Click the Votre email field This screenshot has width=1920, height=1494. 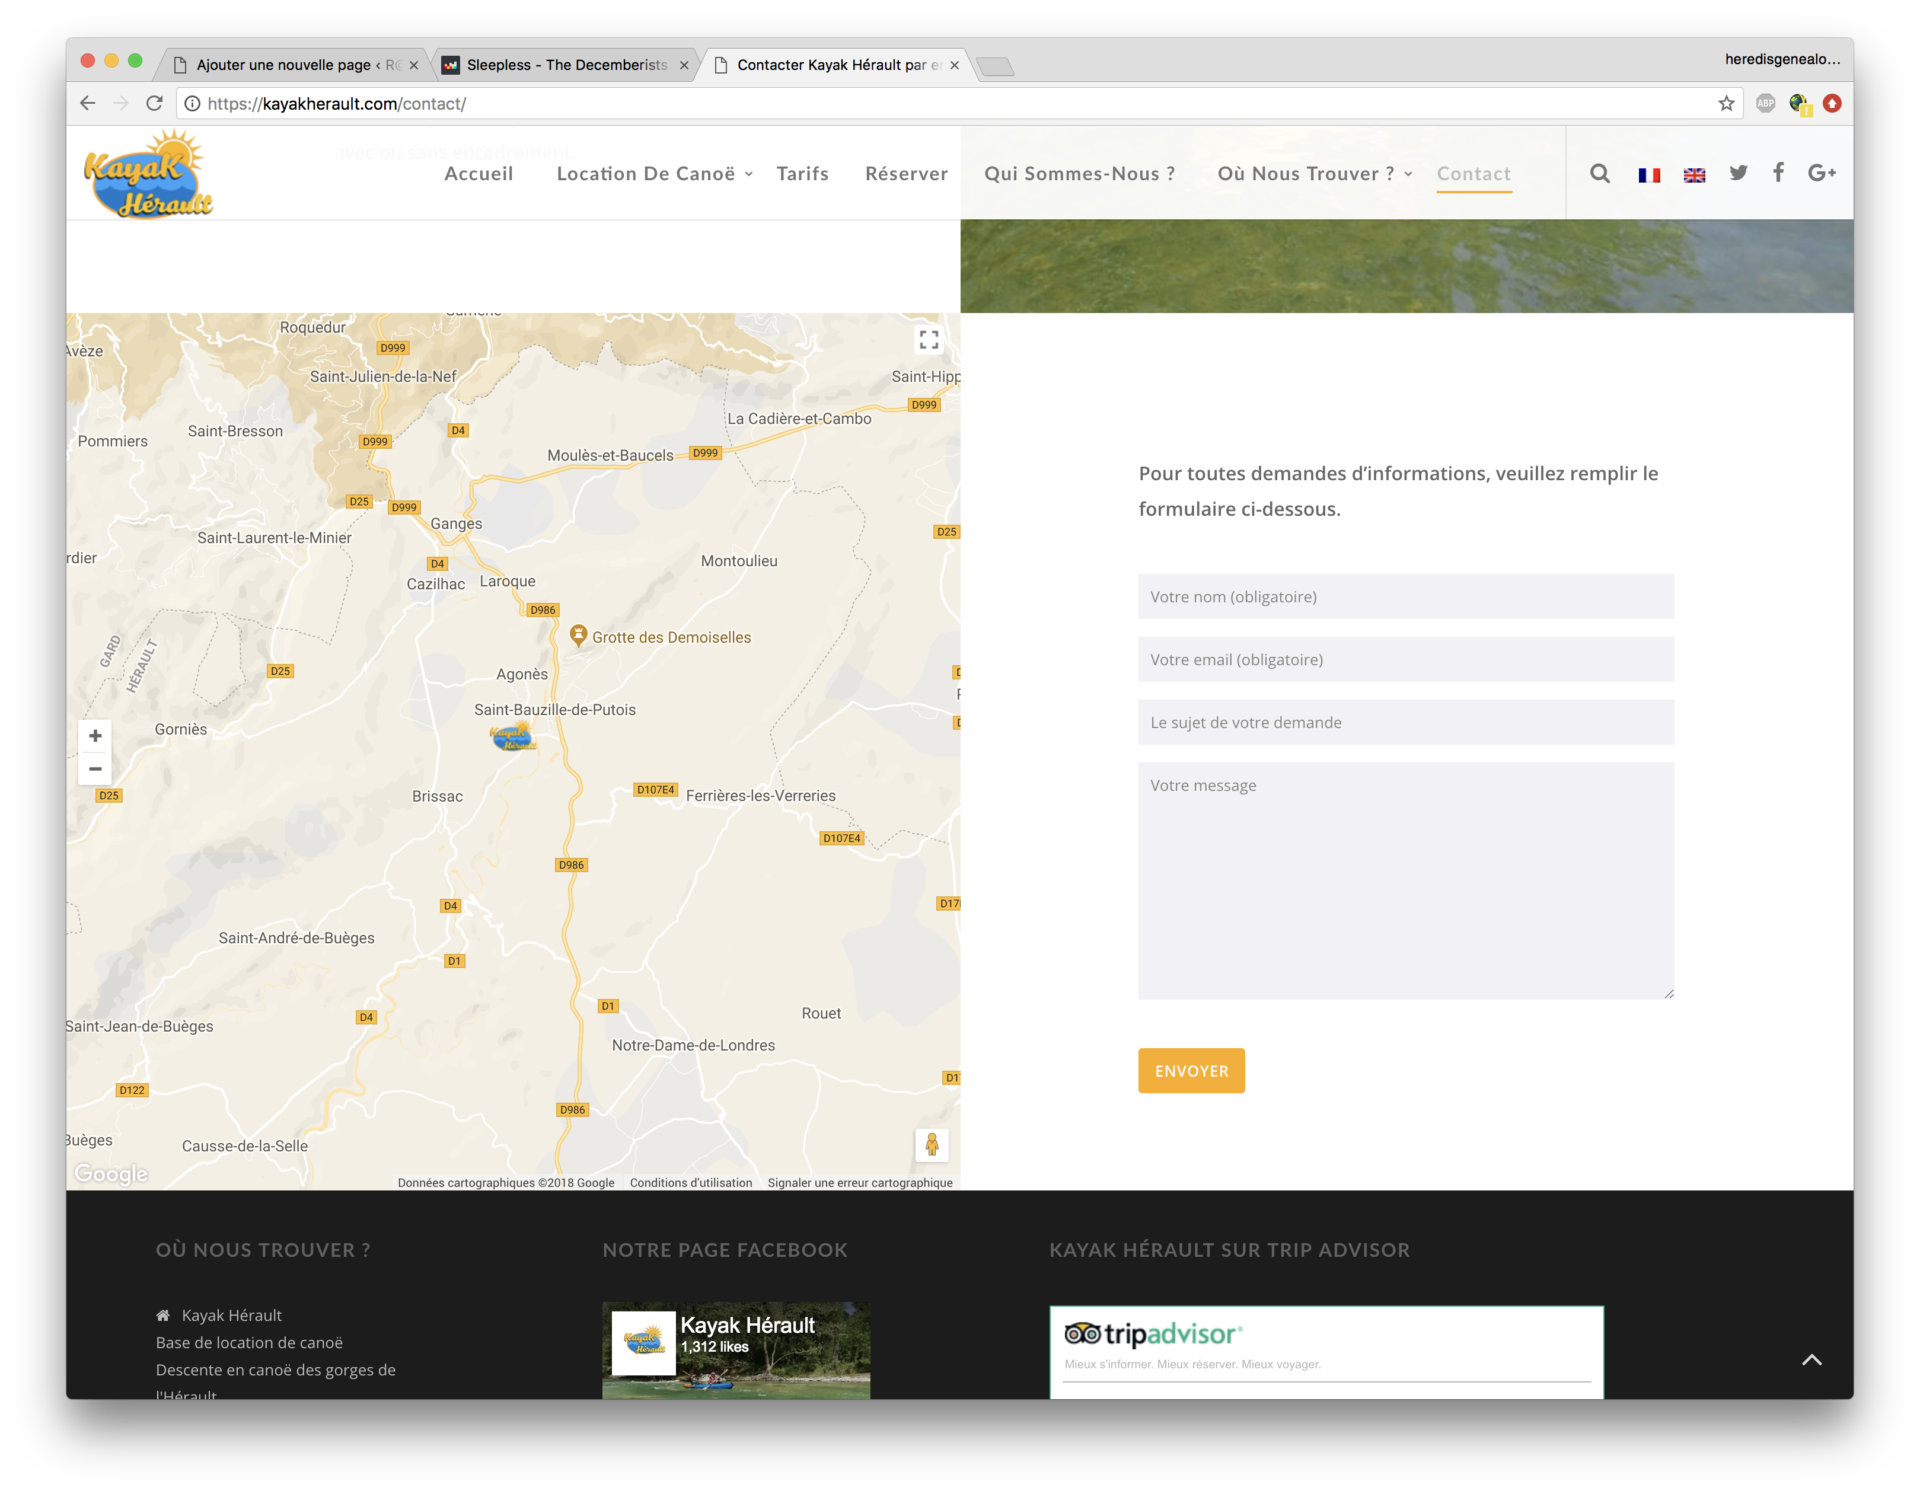pyautogui.click(x=1406, y=659)
